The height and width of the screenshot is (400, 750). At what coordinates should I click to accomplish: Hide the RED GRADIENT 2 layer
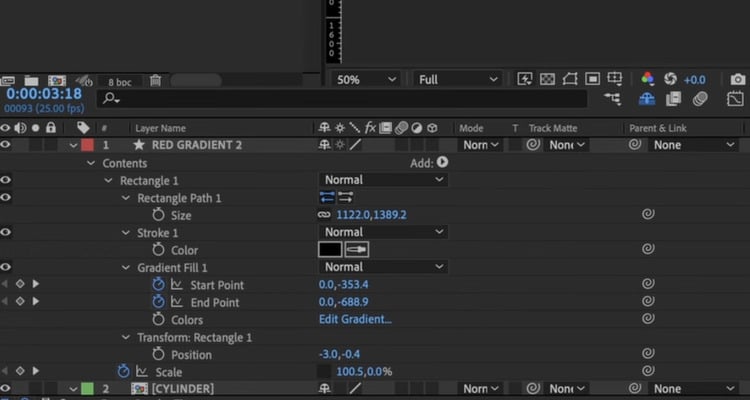[5, 144]
